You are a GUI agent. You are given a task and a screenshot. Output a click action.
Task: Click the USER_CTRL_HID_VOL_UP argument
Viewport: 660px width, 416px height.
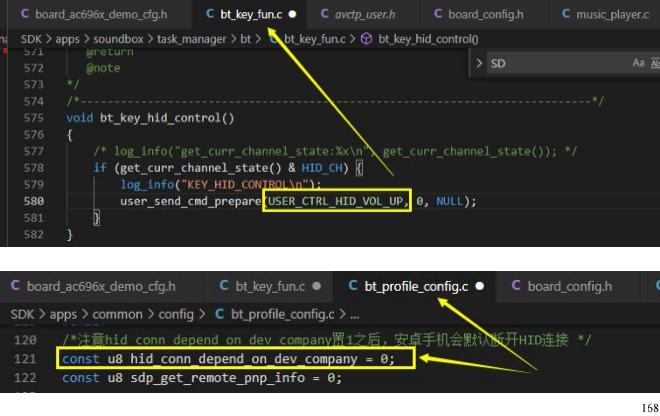[x=335, y=201]
